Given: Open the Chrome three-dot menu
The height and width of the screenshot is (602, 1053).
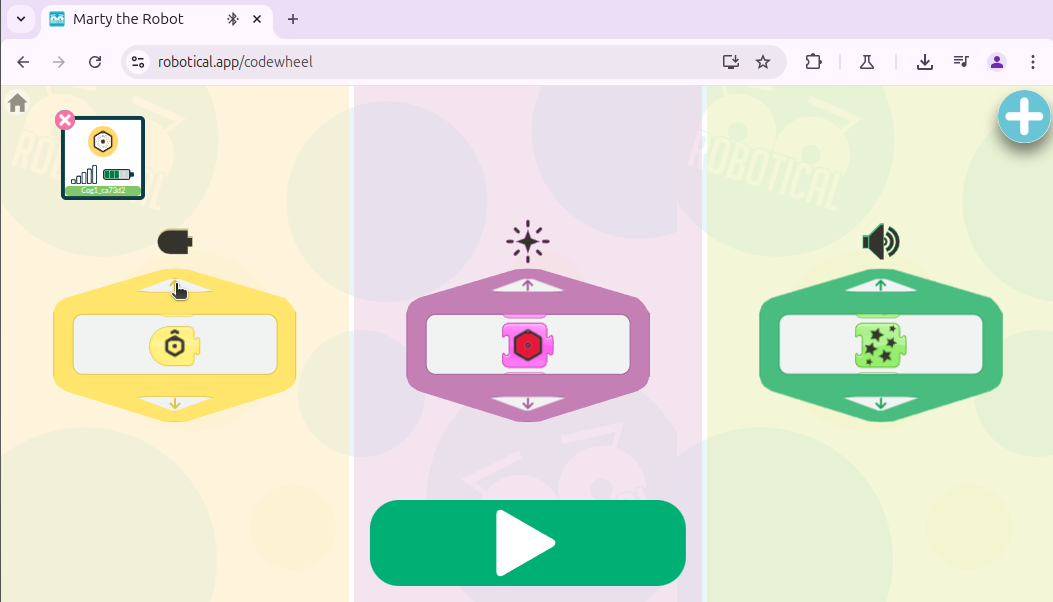Looking at the screenshot, I should coord(1033,61).
